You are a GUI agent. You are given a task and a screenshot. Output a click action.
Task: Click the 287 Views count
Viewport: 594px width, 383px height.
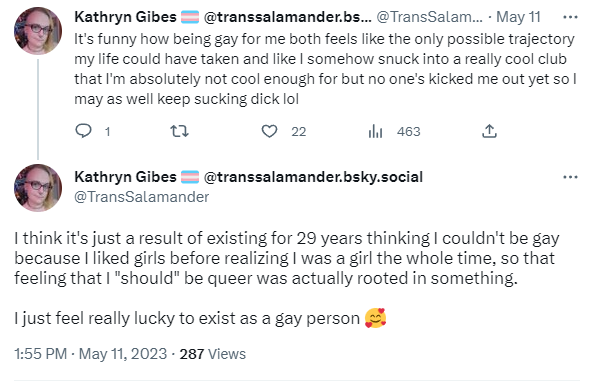[x=213, y=354]
